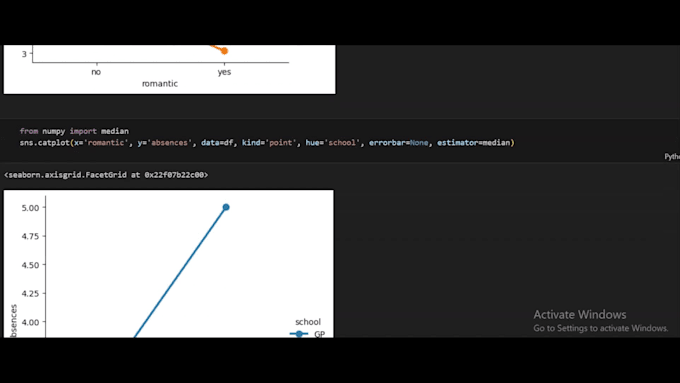This screenshot has width=680, height=383.
Task: Click the Python language label of the cell
Action: (672, 157)
